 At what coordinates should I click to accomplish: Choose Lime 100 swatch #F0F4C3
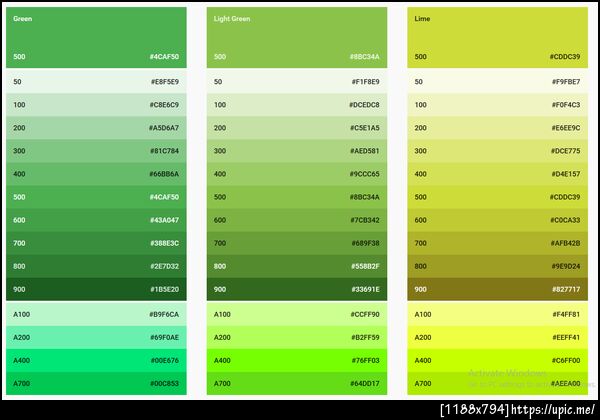497,105
